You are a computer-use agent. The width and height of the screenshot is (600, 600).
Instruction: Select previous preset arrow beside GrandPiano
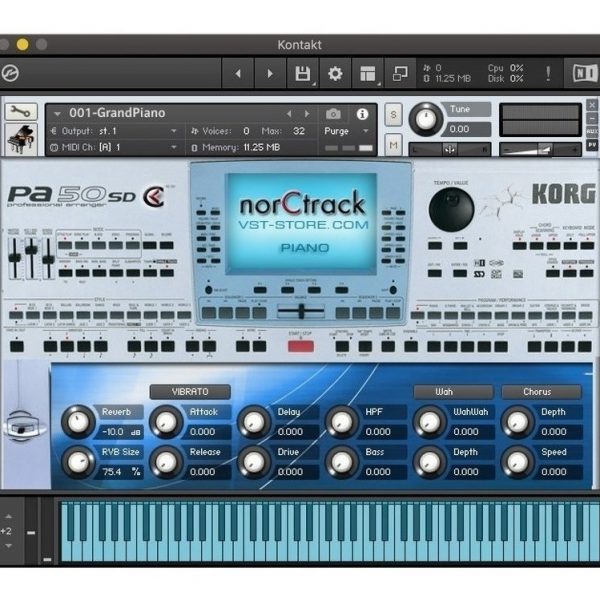(289, 114)
